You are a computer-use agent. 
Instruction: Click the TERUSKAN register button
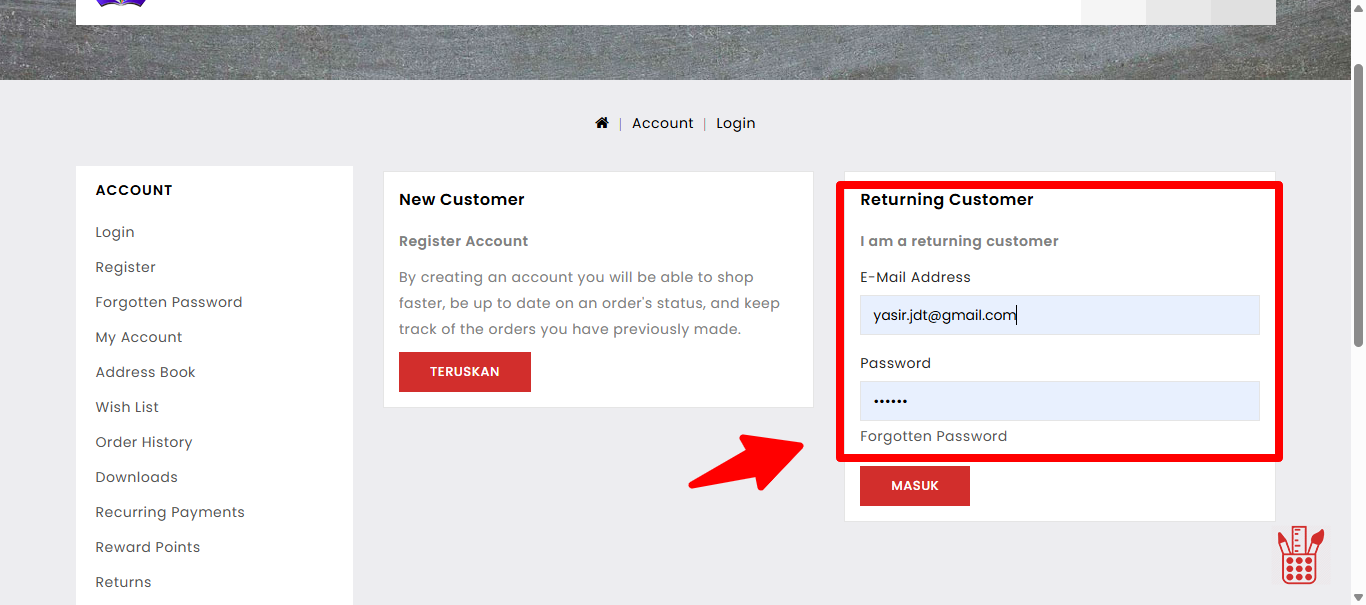pyautogui.click(x=465, y=372)
